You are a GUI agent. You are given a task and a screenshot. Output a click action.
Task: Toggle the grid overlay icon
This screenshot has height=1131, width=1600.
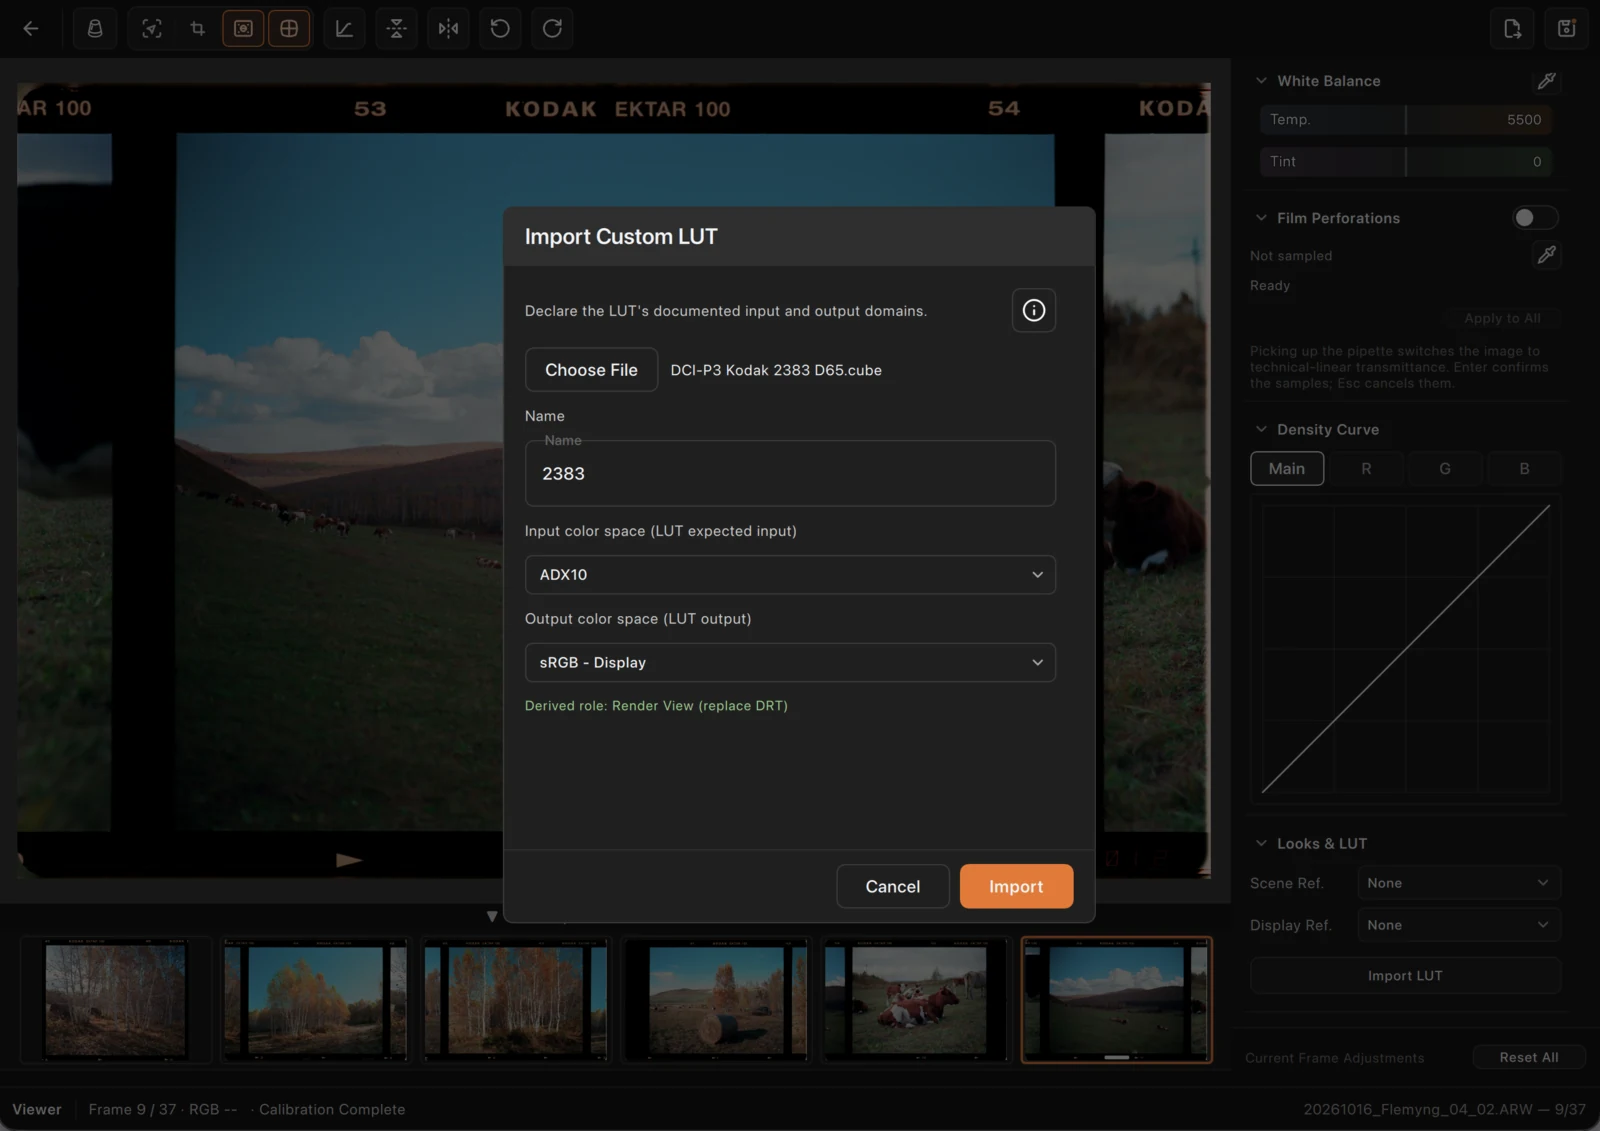[289, 28]
